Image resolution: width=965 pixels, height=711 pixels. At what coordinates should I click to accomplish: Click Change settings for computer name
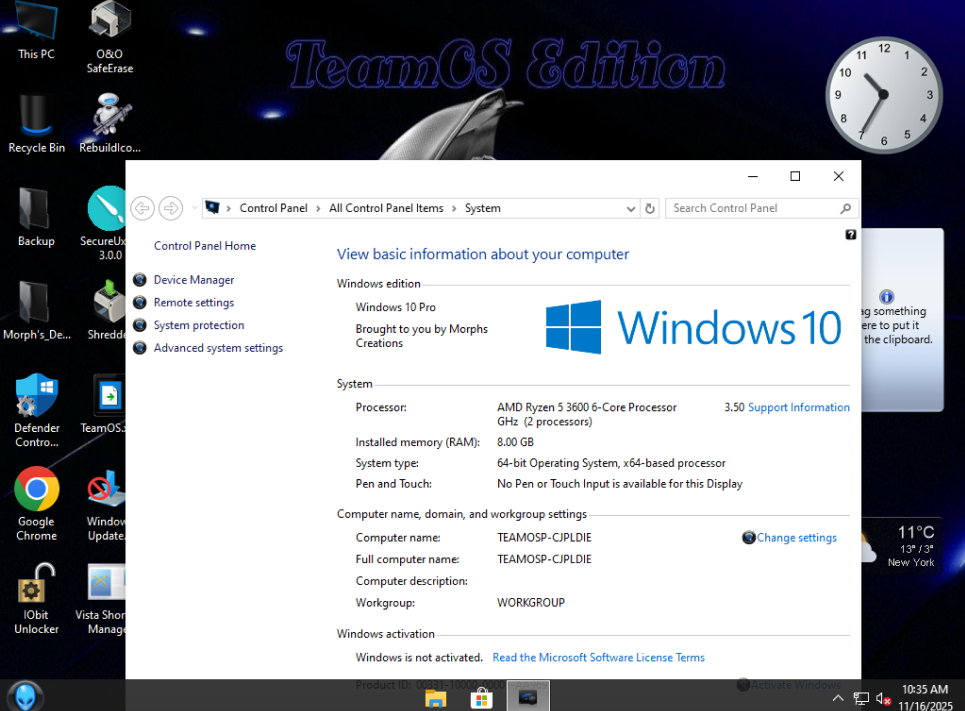coord(796,538)
